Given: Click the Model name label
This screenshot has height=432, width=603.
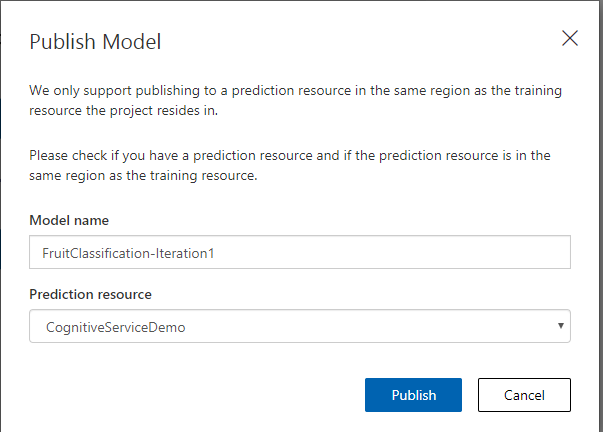Looking at the screenshot, I should click(x=69, y=220).
